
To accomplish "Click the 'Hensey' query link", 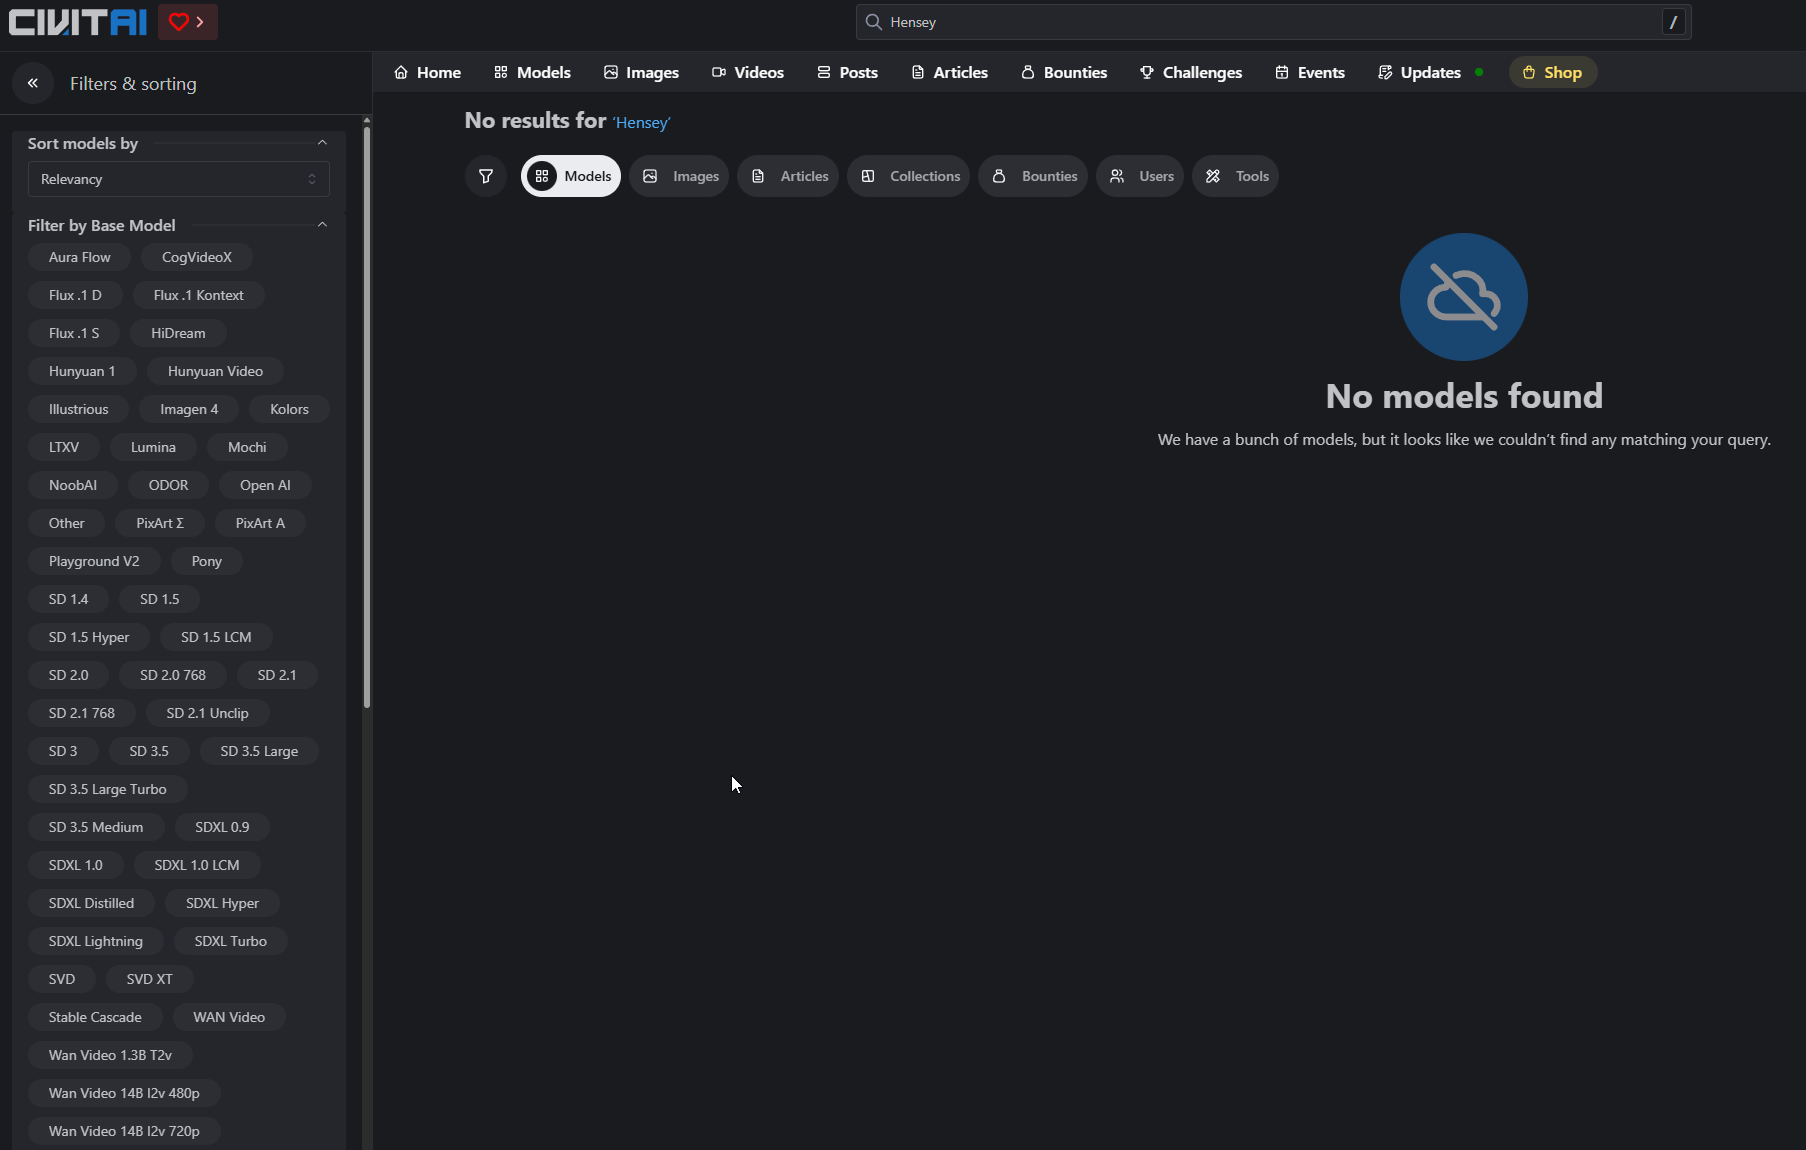I will click(641, 123).
